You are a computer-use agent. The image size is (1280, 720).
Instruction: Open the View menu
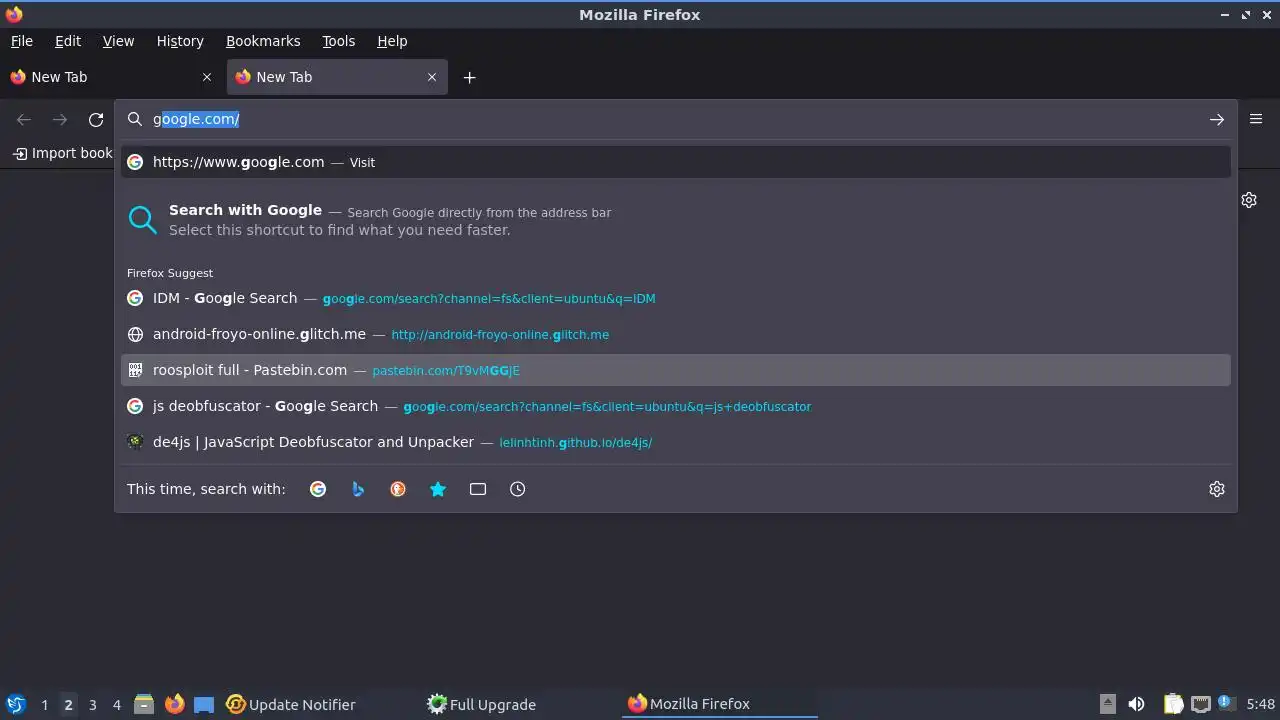[x=118, y=41]
